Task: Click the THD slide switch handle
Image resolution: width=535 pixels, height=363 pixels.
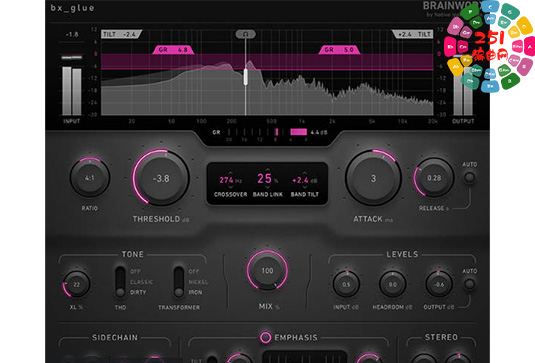Action: [120, 292]
